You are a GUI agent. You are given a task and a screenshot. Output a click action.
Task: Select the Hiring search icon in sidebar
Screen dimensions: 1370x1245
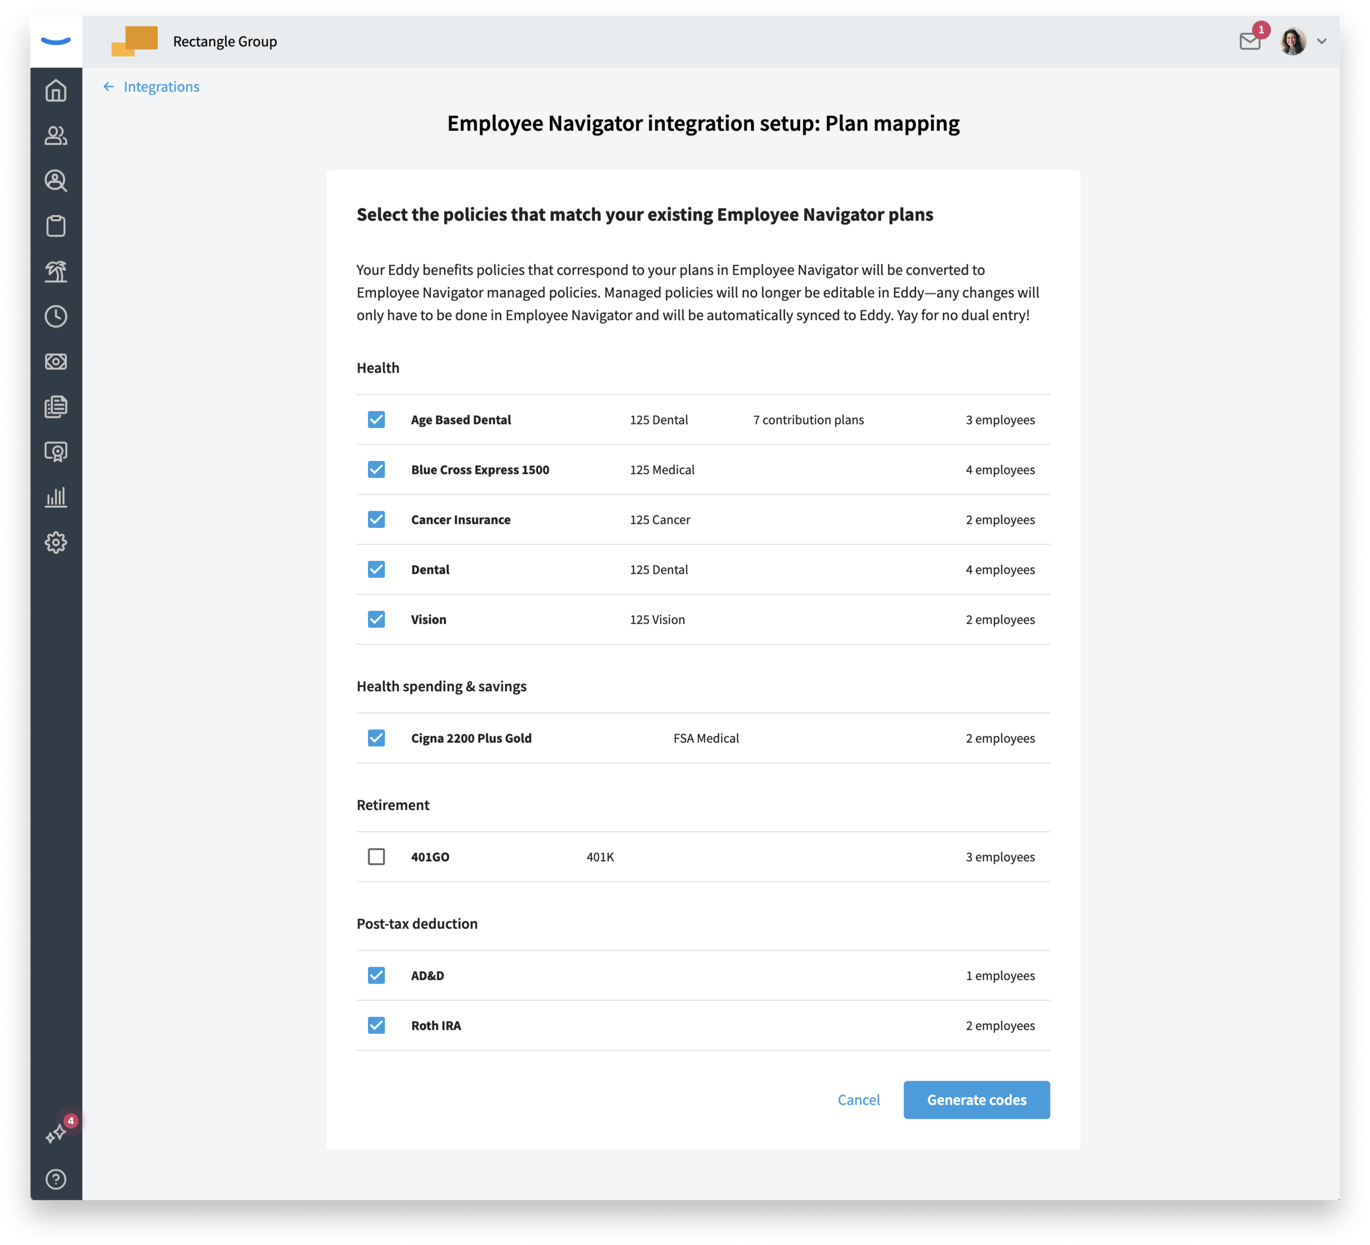click(x=56, y=181)
